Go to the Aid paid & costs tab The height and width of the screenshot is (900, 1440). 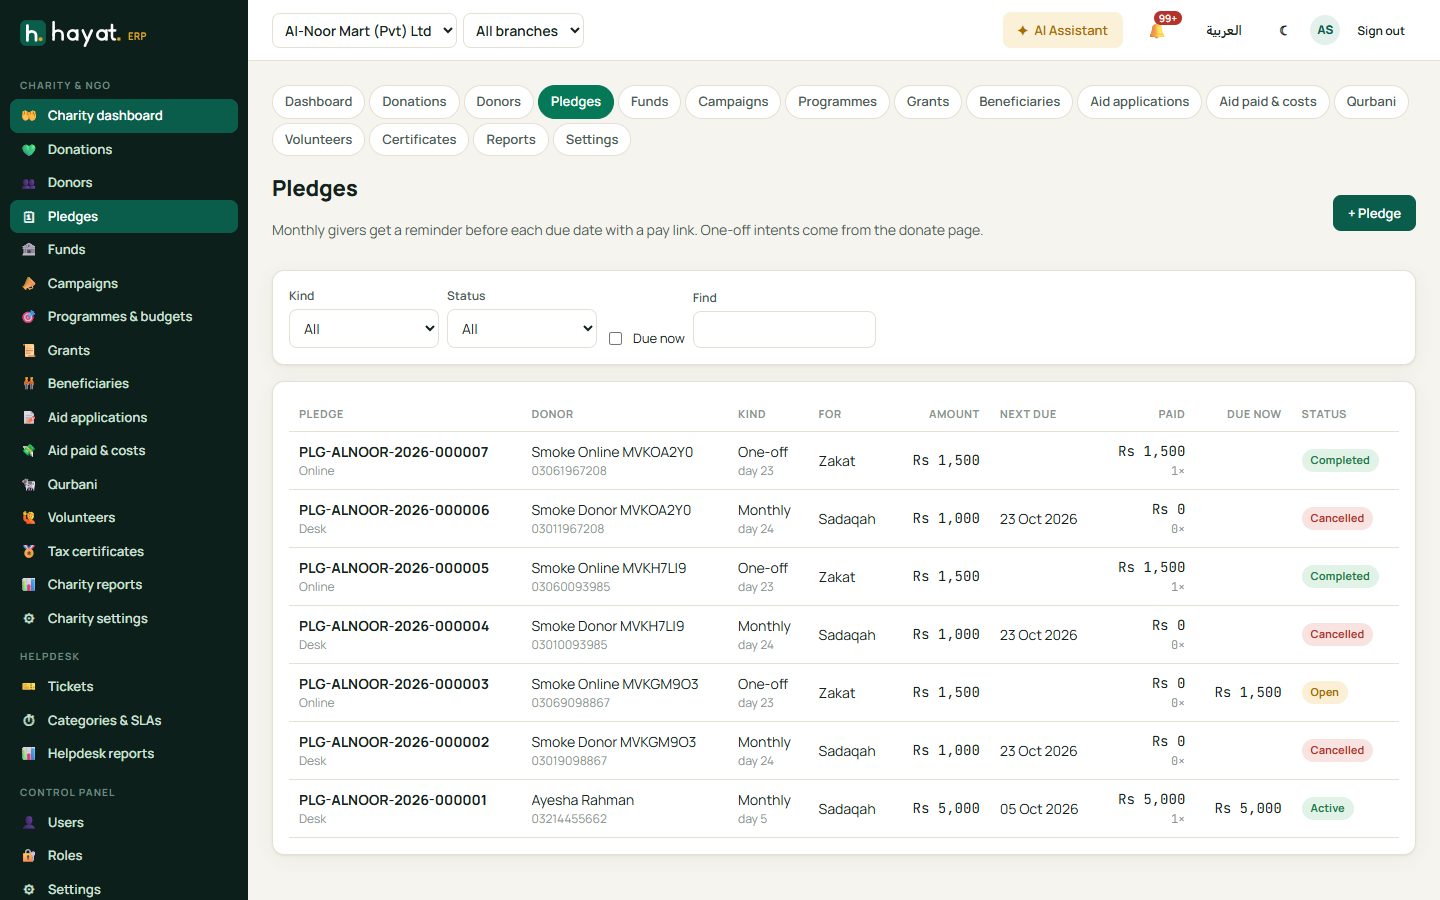coord(1267,102)
